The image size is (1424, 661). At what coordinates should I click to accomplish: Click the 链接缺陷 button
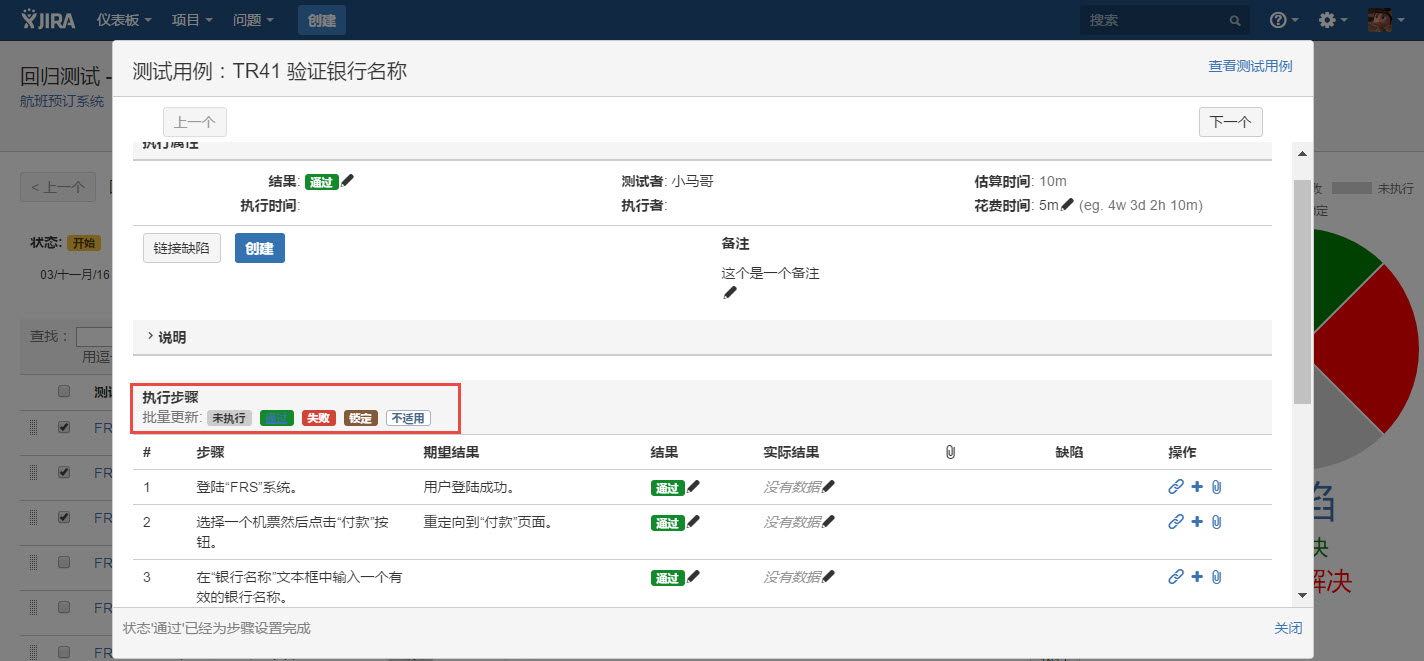click(182, 248)
